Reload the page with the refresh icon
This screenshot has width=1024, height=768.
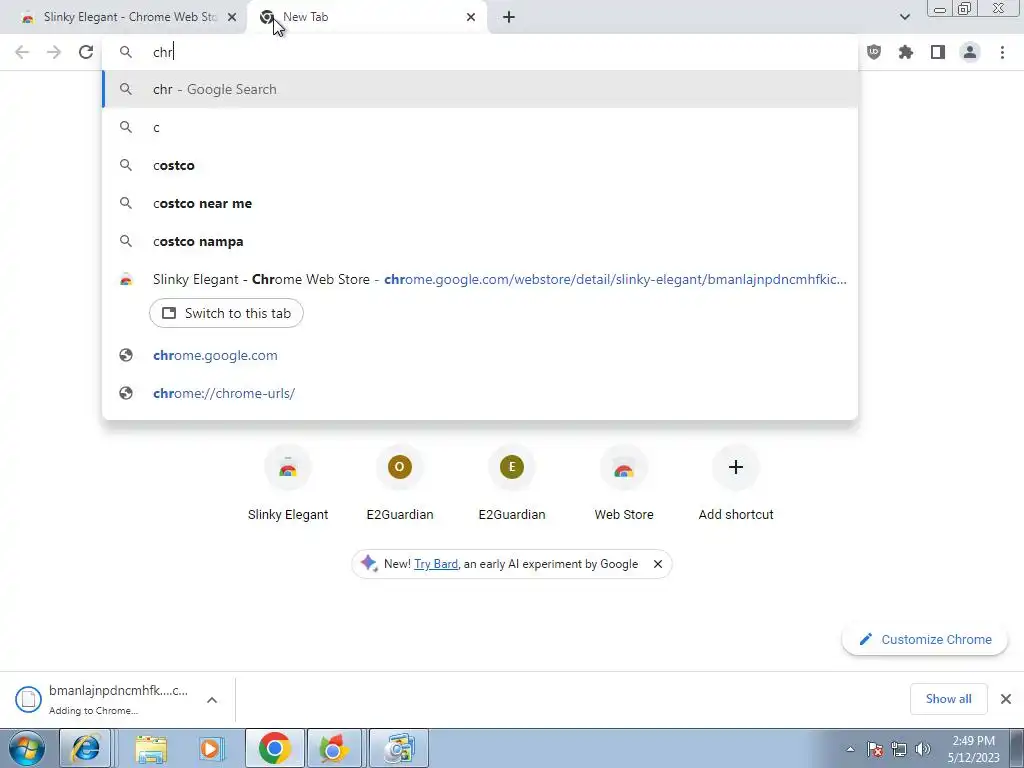point(86,52)
